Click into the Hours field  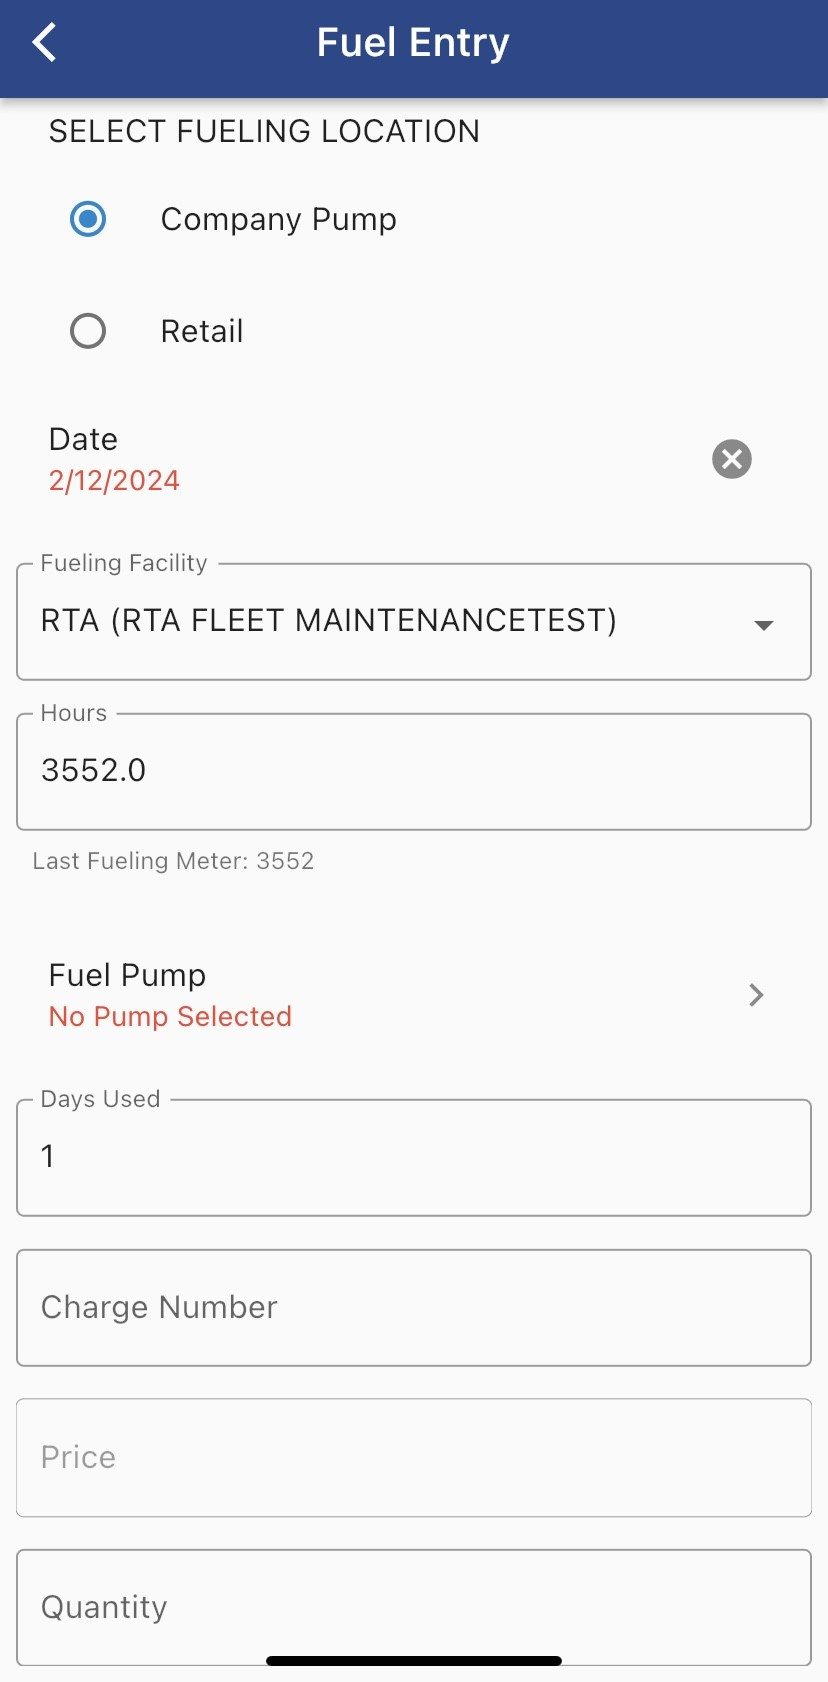413,771
